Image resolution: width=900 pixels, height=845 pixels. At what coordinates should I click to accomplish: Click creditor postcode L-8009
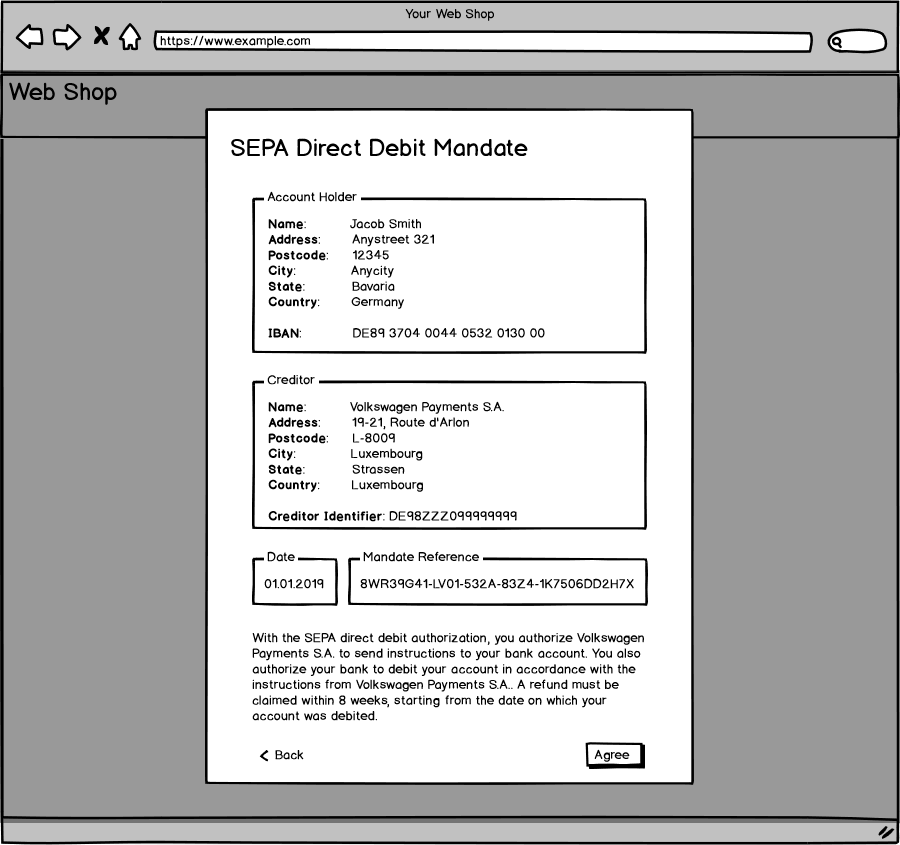click(x=374, y=438)
